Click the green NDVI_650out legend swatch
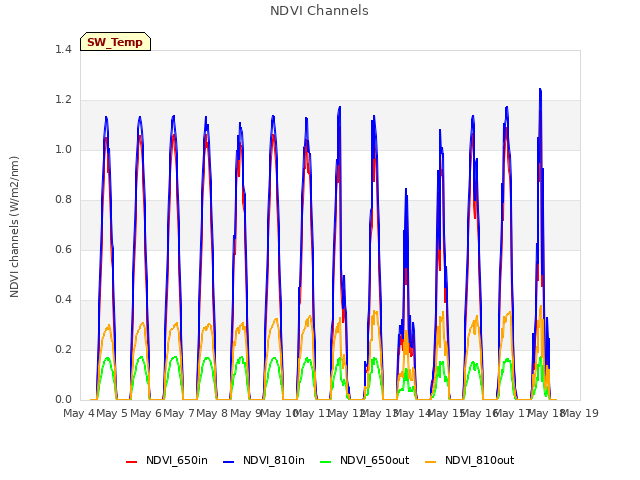This screenshot has width=640, height=480. 325,462
